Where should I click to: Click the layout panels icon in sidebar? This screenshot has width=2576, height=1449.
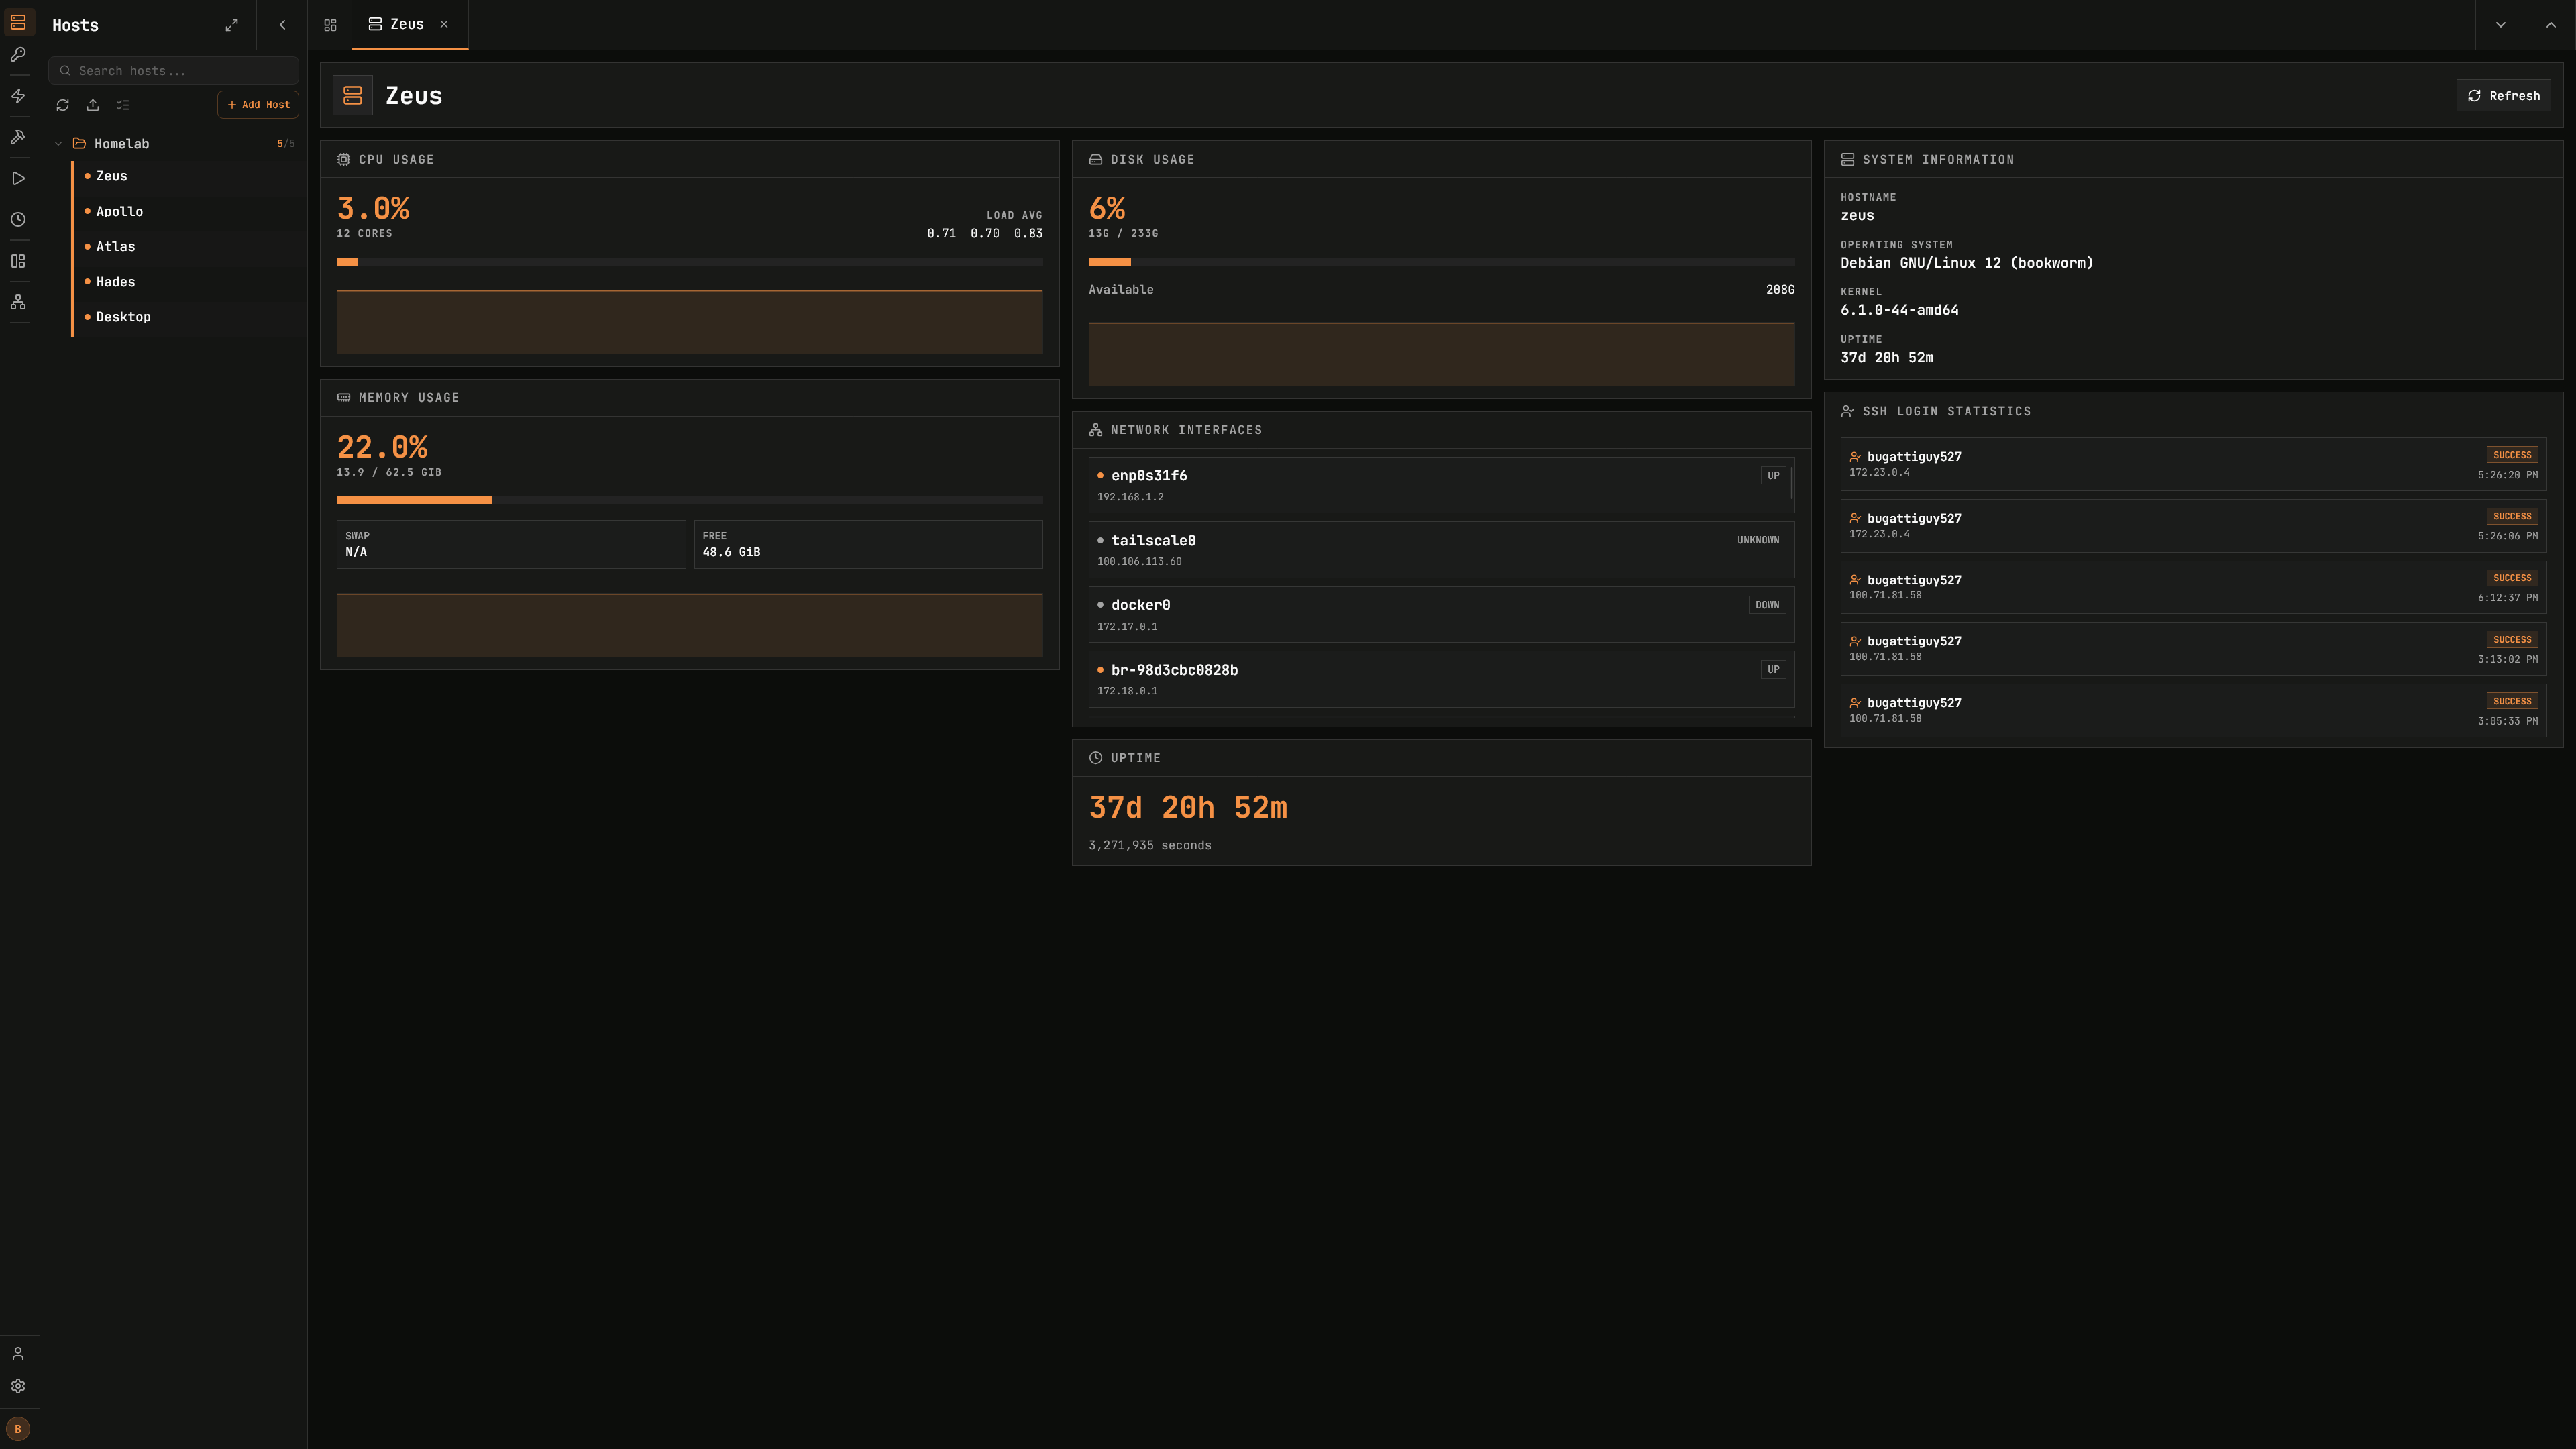(x=18, y=262)
